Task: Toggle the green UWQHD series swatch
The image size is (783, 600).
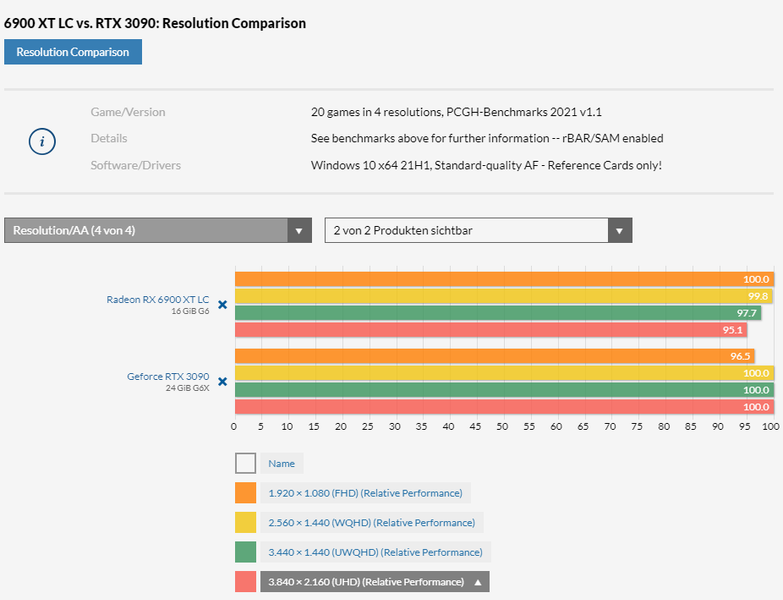Action: point(246,552)
